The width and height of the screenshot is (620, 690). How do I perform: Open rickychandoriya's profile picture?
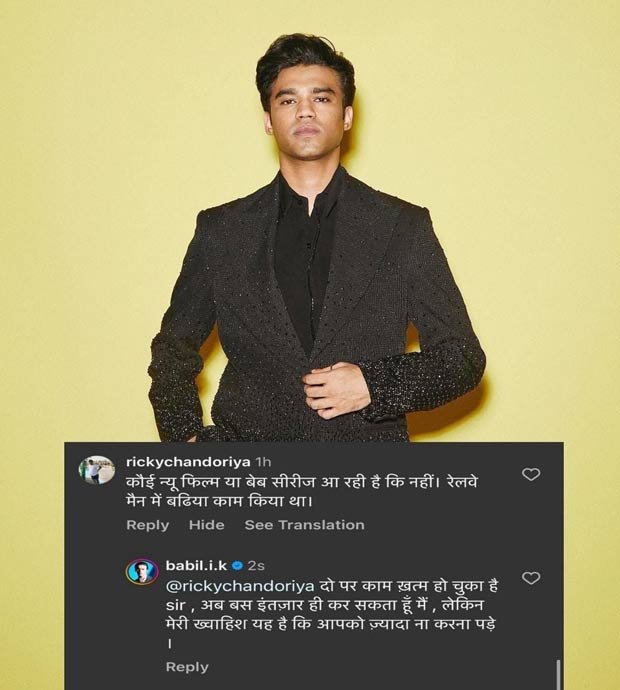[97, 470]
